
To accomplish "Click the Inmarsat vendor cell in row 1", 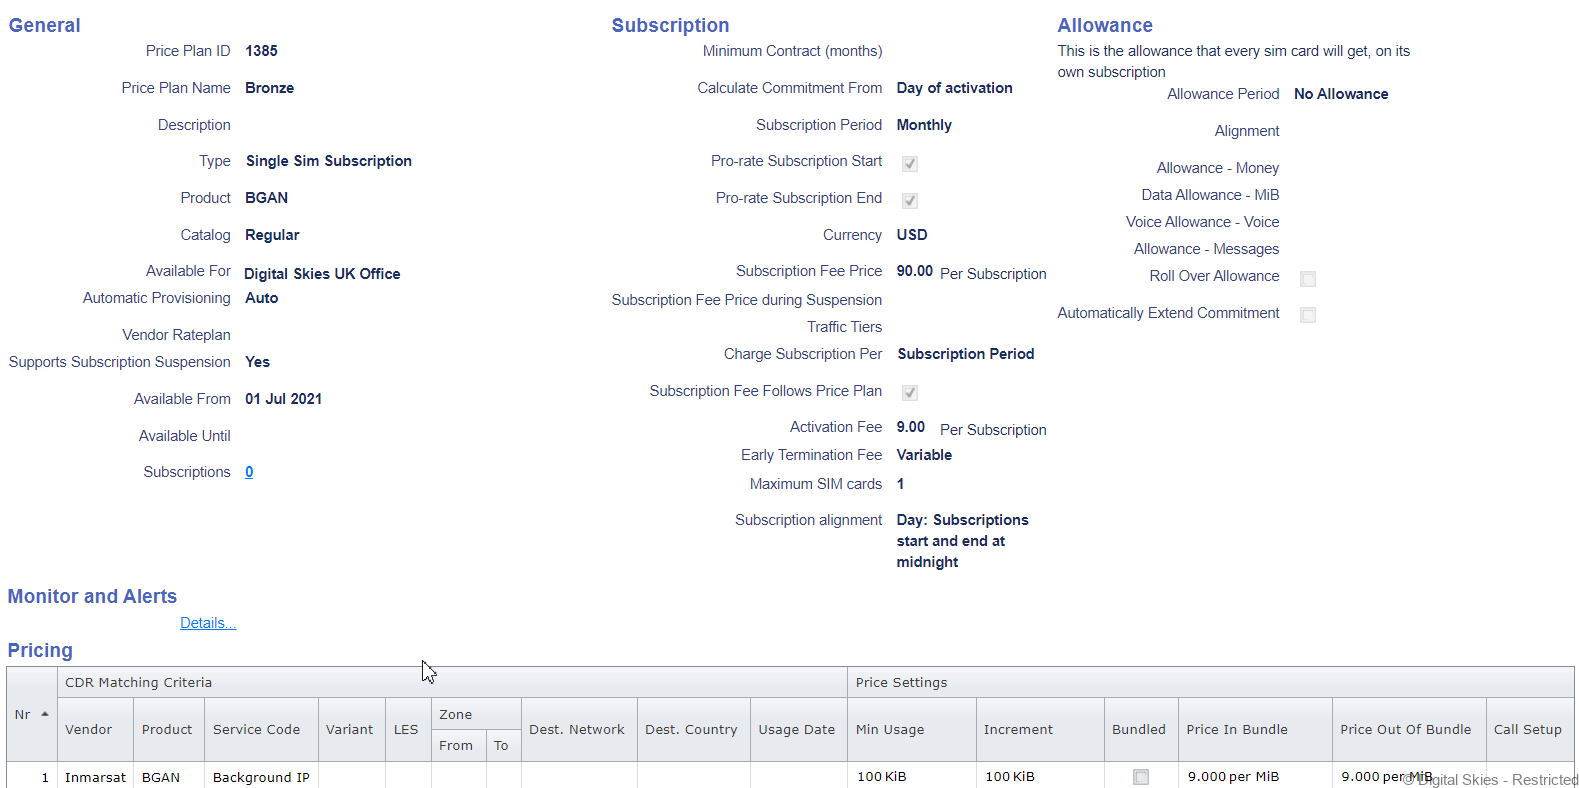I will tap(95, 777).
